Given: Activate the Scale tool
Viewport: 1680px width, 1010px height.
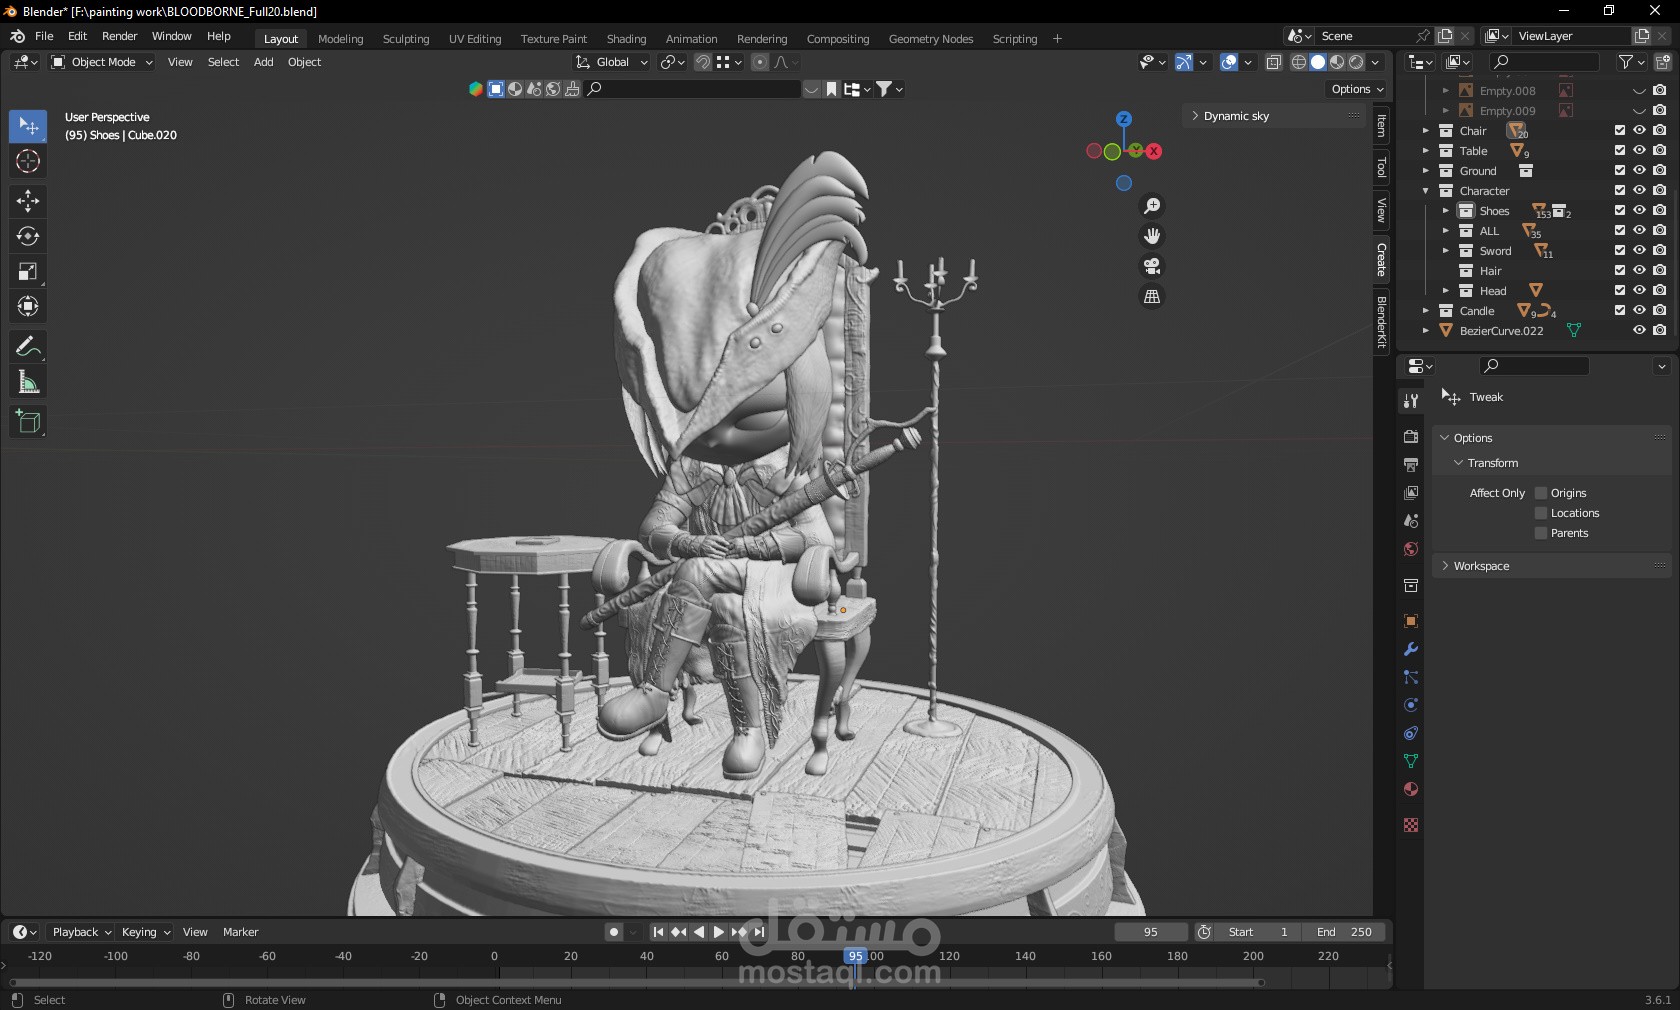Looking at the screenshot, I should point(28,271).
